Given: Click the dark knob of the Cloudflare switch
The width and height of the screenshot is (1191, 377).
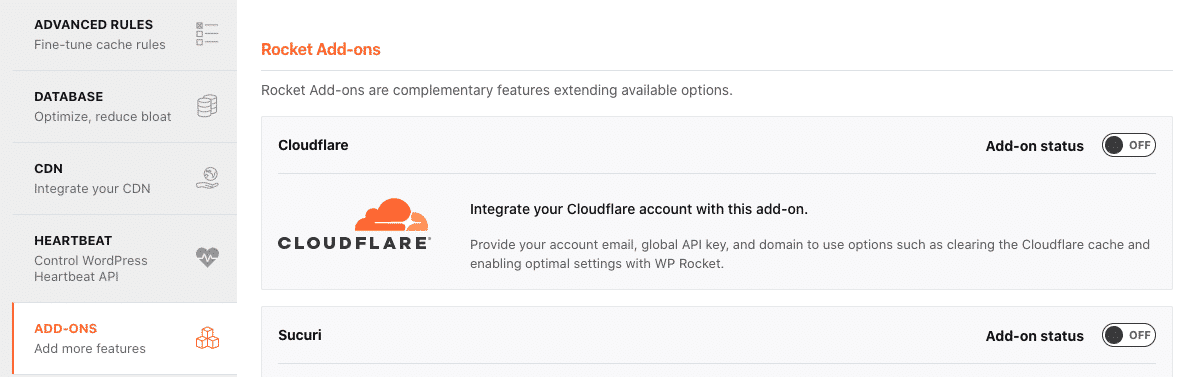Looking at the screenshot, I should point(1114,146).
